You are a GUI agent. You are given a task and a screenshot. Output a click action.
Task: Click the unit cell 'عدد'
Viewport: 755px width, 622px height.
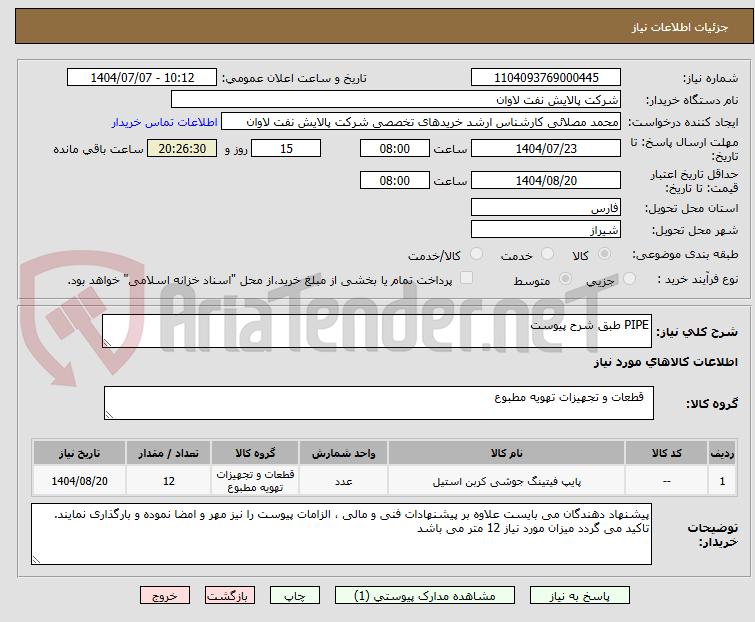[x=343, y=481]
